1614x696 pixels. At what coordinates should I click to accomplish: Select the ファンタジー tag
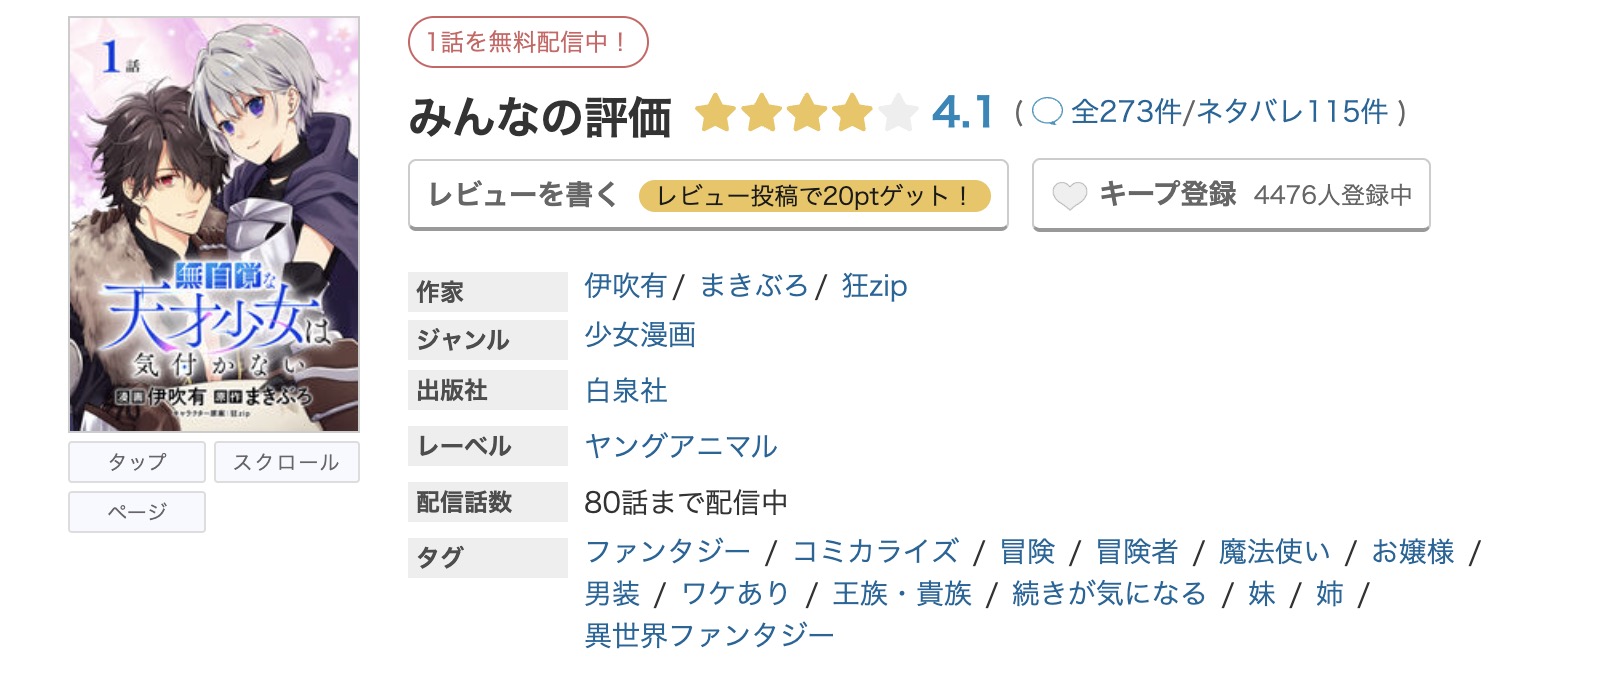666,551
